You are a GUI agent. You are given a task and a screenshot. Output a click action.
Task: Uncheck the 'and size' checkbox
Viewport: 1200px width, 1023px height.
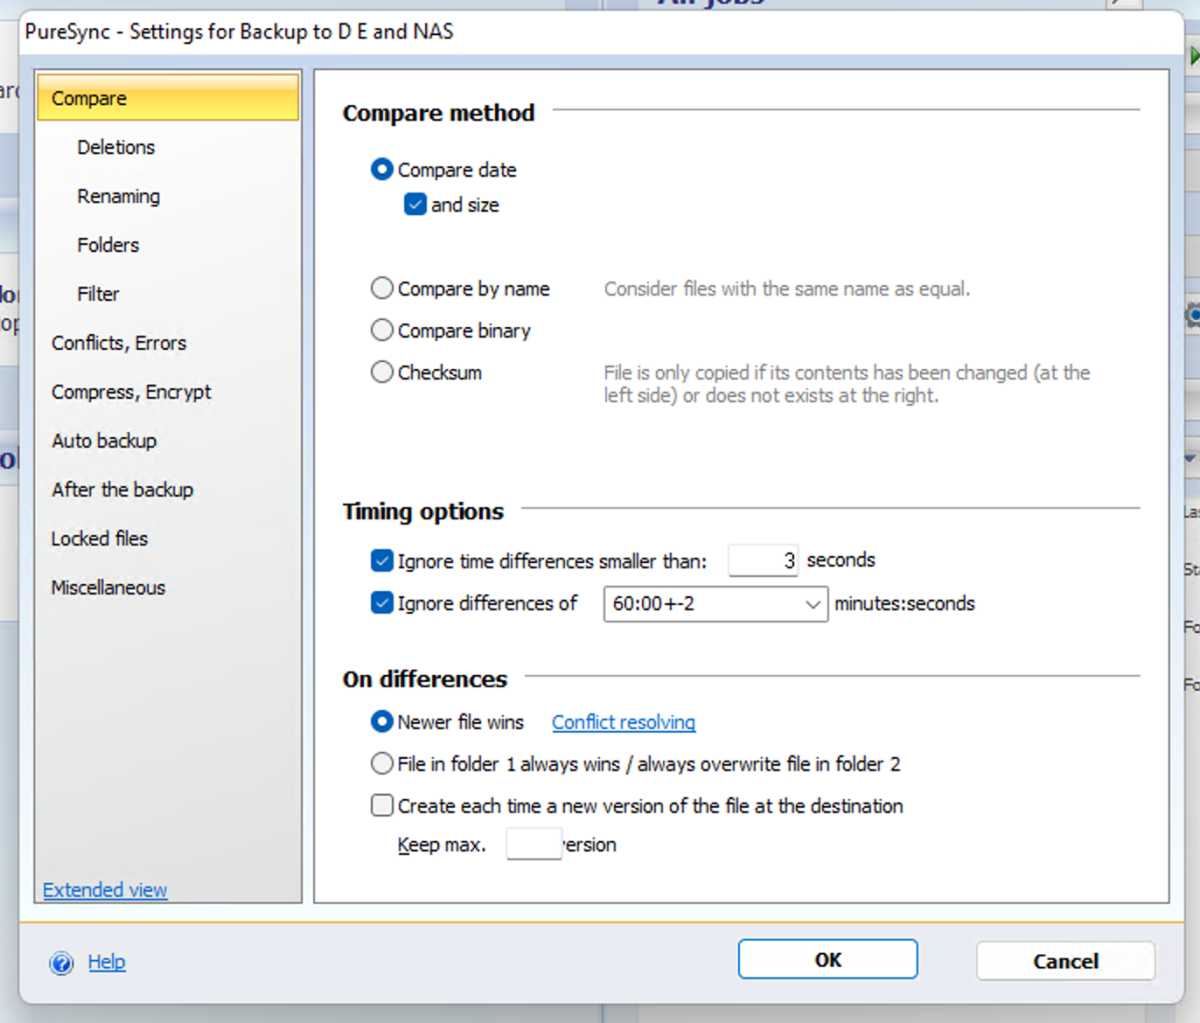(x=415, y=205)
